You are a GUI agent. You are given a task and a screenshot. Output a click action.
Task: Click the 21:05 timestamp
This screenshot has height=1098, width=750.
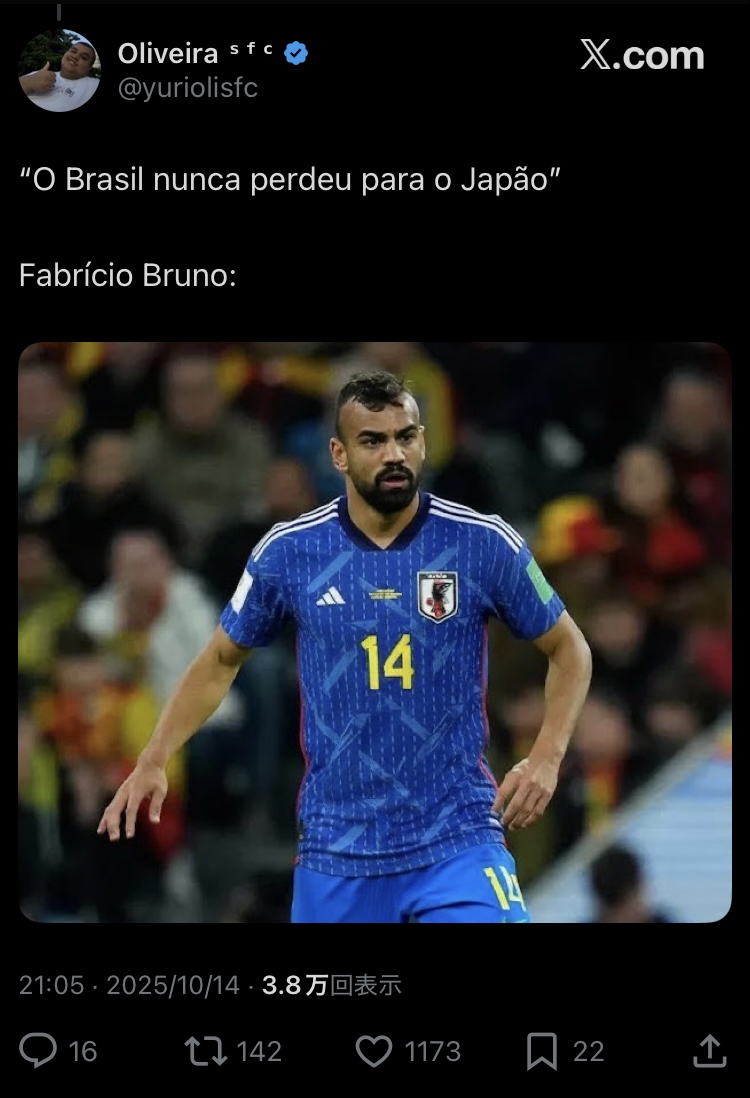(51, 985)
